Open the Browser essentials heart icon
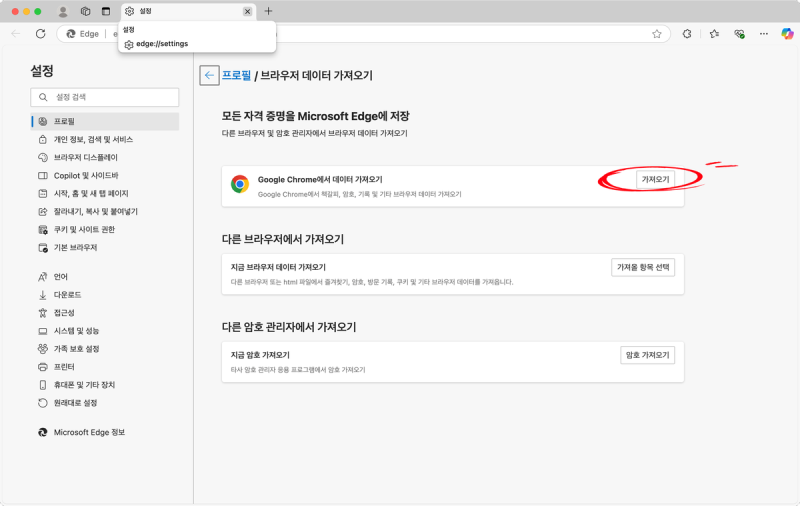The image size is (800, 506). pos(739,34)
